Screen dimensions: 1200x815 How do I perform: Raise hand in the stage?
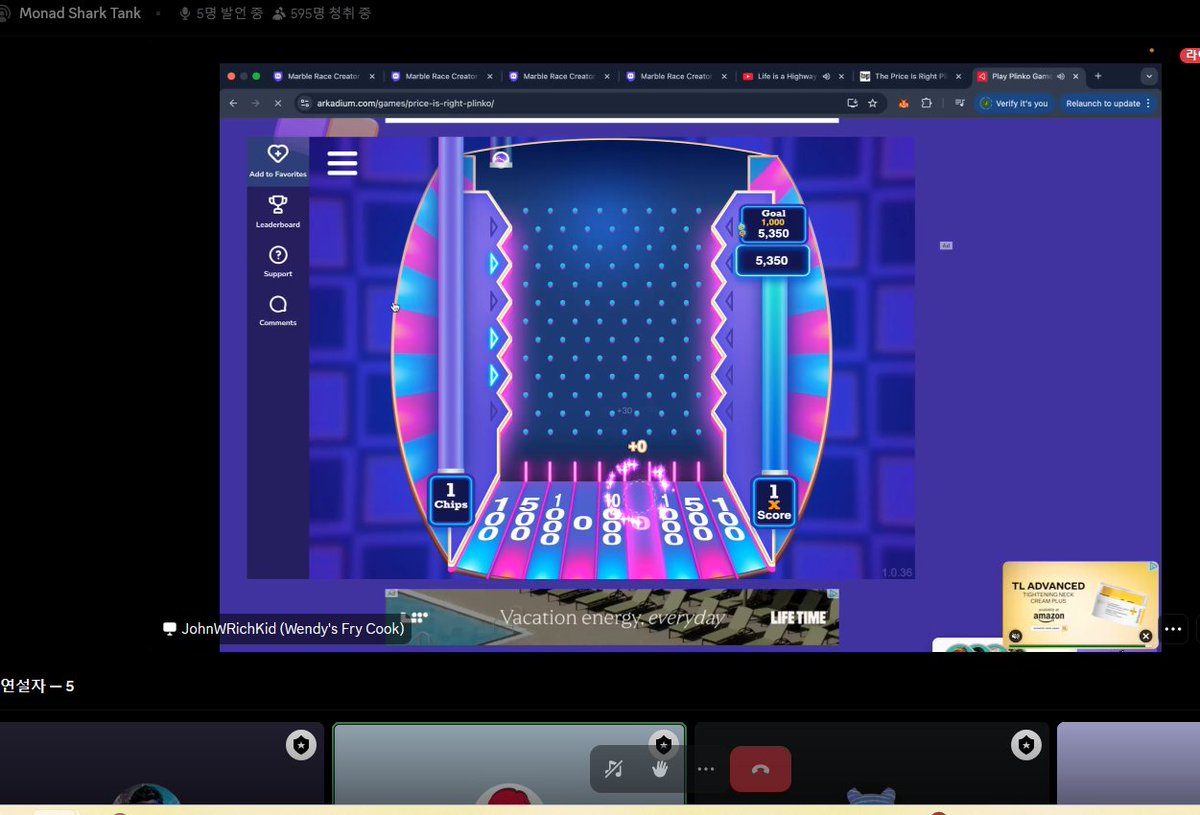coord(660,769)
